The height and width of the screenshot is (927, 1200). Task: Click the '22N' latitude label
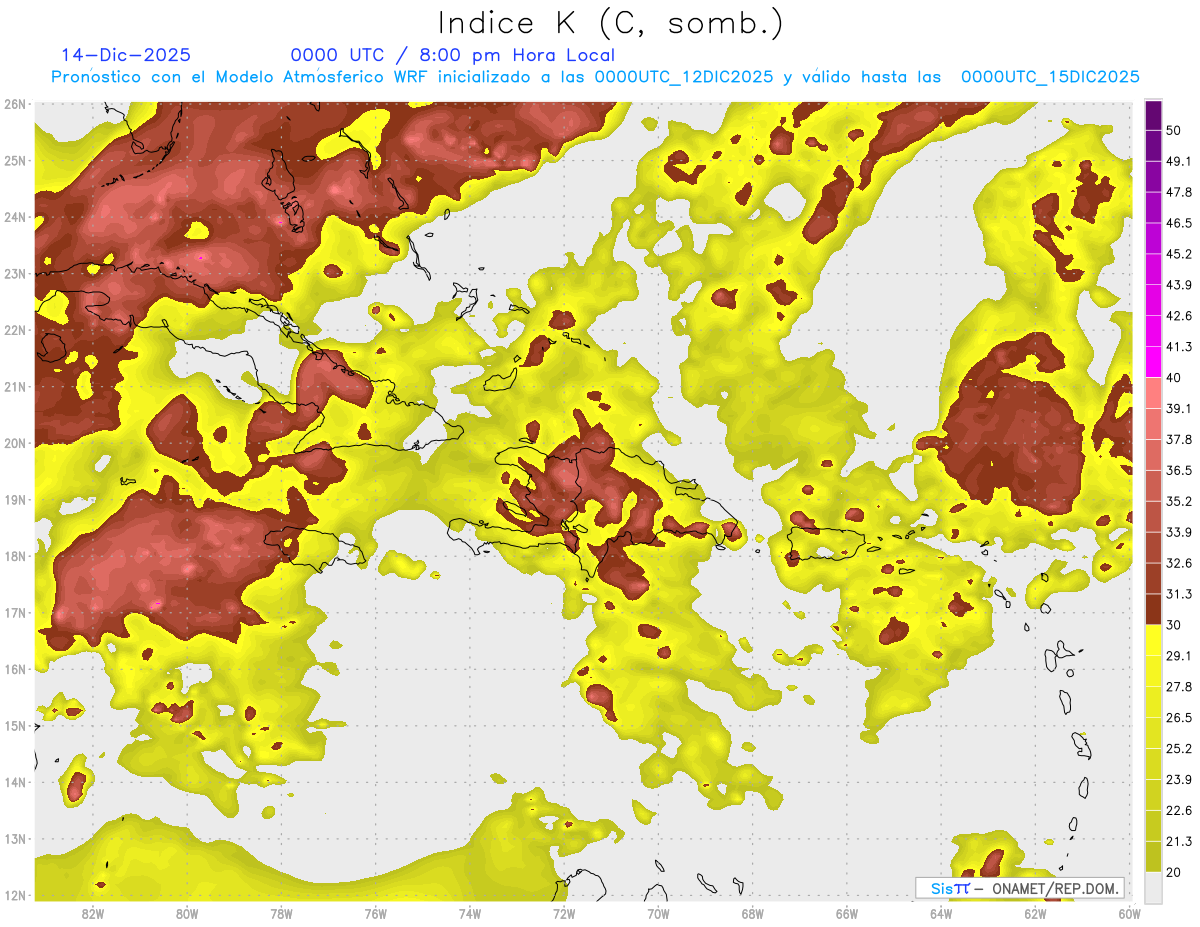15,330
